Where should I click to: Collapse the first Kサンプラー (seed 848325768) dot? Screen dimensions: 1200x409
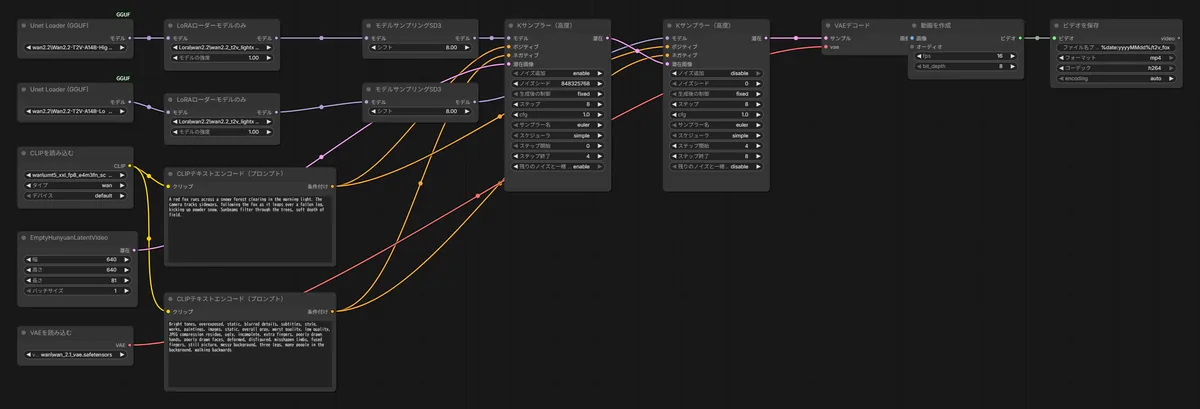tap(512, 26)
